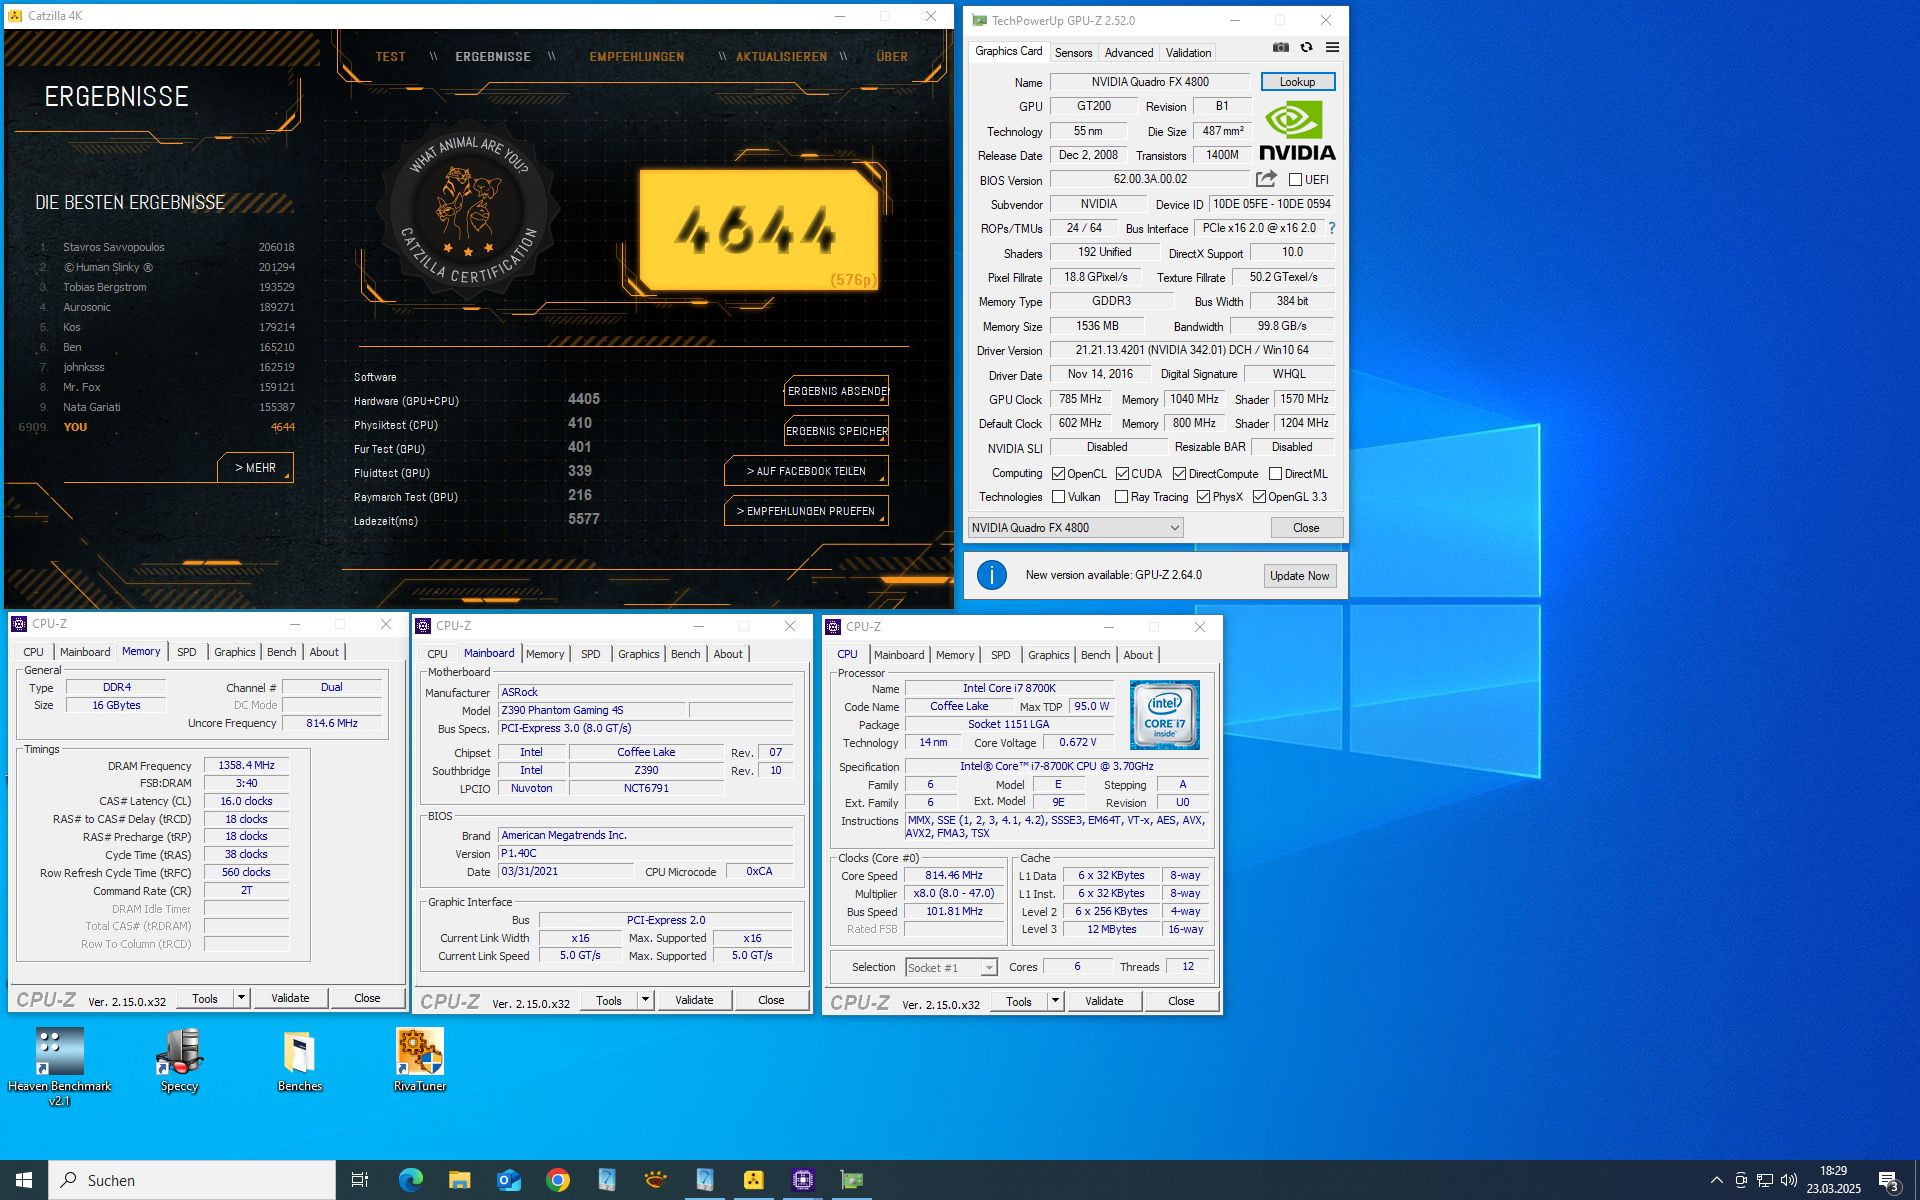1920x1200 pixels.
Task: Click Validate in CPU-Z Mainboard window
Action: [694, 1000]
